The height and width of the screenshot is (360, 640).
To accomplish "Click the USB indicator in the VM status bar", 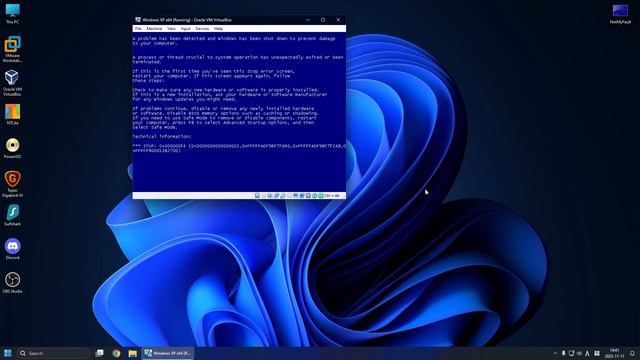I will (283, 196).
